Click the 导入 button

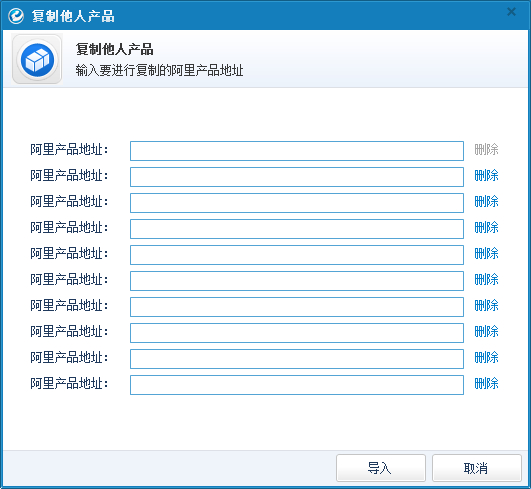pos(381,468)
